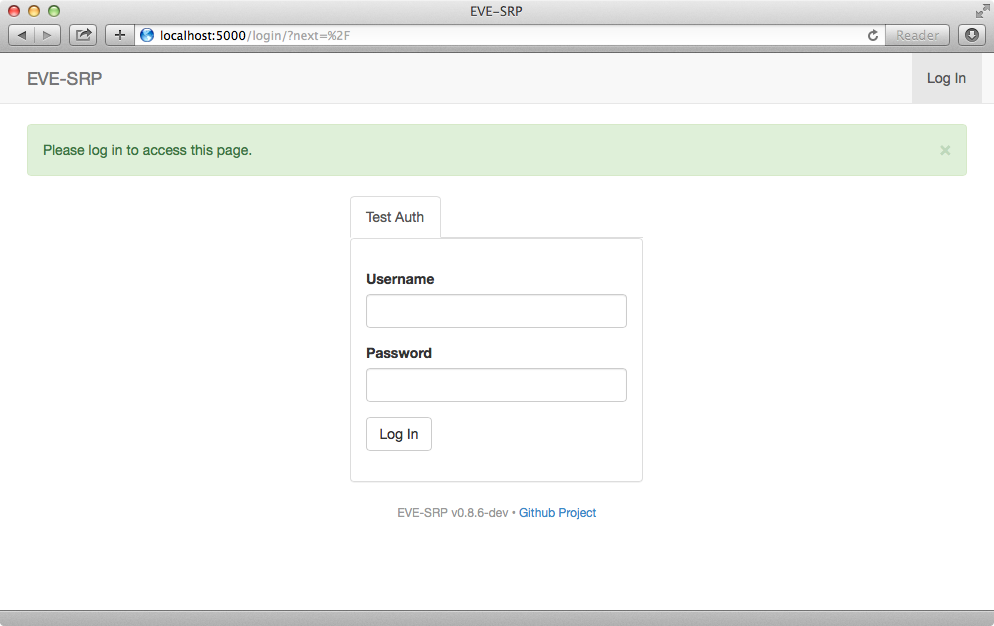The image size is (994, 626).
Task: Dismiss the 'Please log in' alert
Action: point(945,150)
